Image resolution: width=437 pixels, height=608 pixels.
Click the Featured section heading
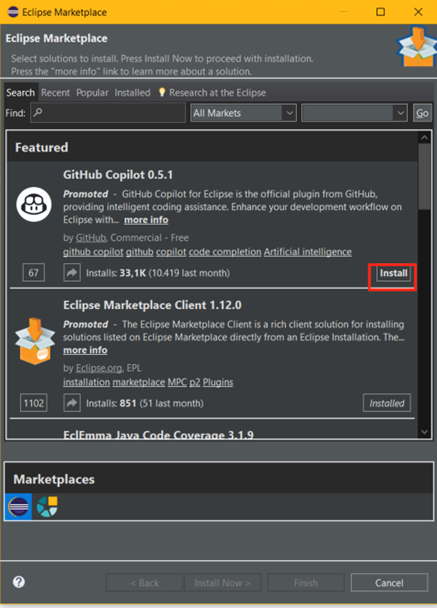point(41,147)
